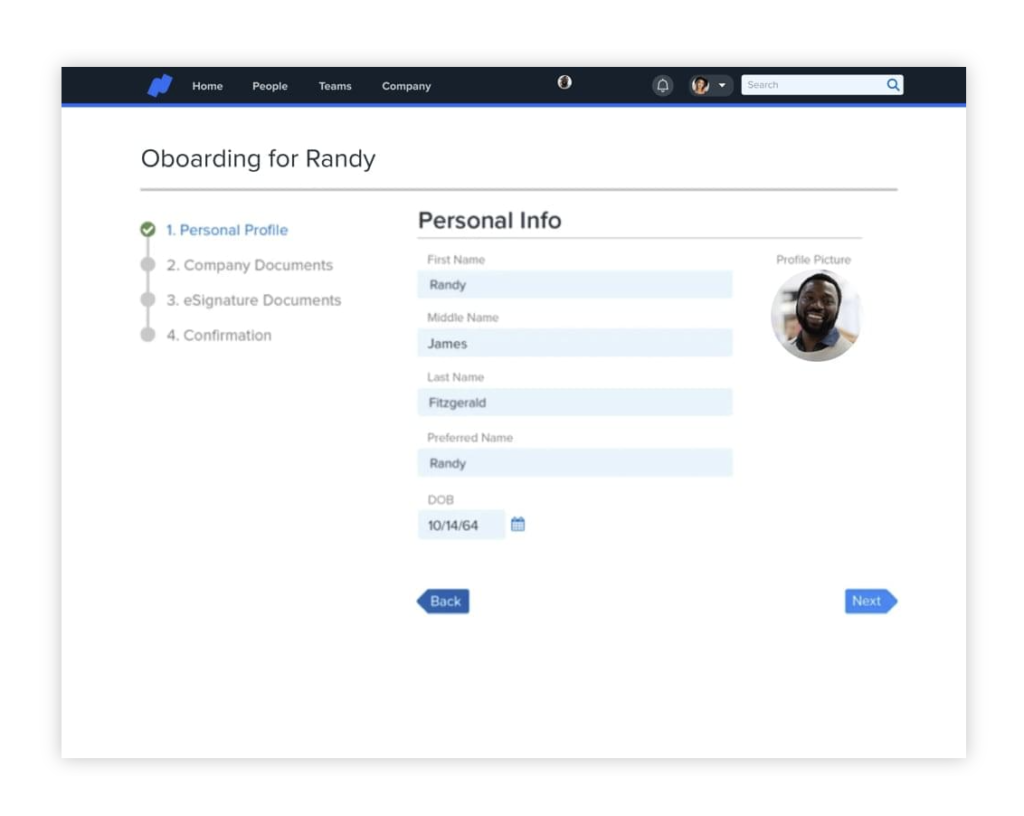Go to the Home menu item
The width and height of the screenshot is (1024, 816).
(x=207, y=86)
